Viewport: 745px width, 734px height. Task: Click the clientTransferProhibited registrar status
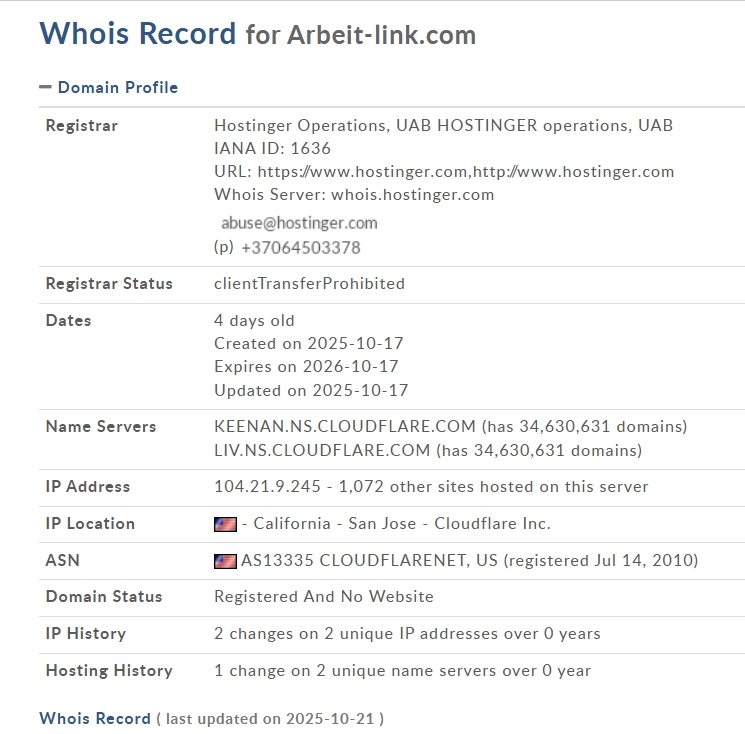coord(309,284)
